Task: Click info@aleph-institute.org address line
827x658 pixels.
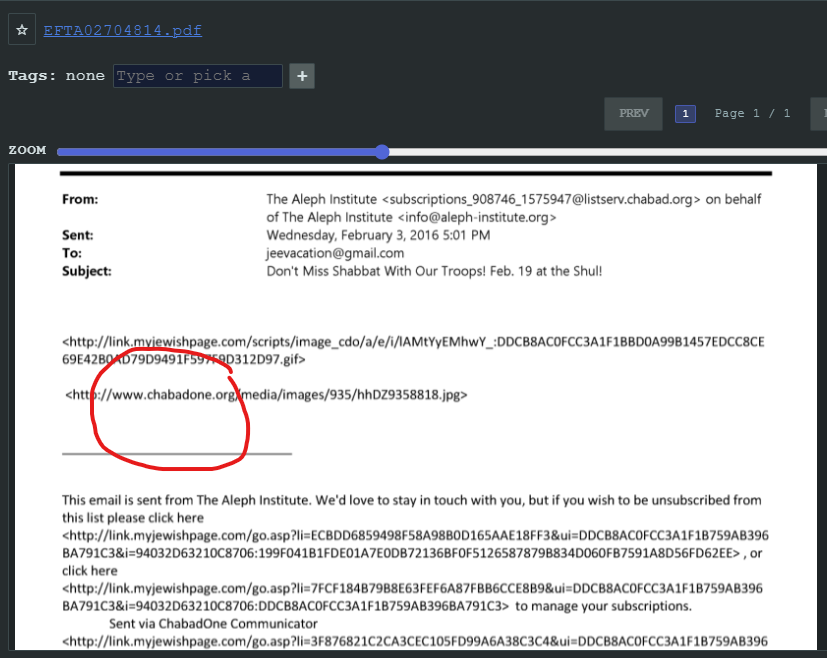Action: click(x=411, y=217)
